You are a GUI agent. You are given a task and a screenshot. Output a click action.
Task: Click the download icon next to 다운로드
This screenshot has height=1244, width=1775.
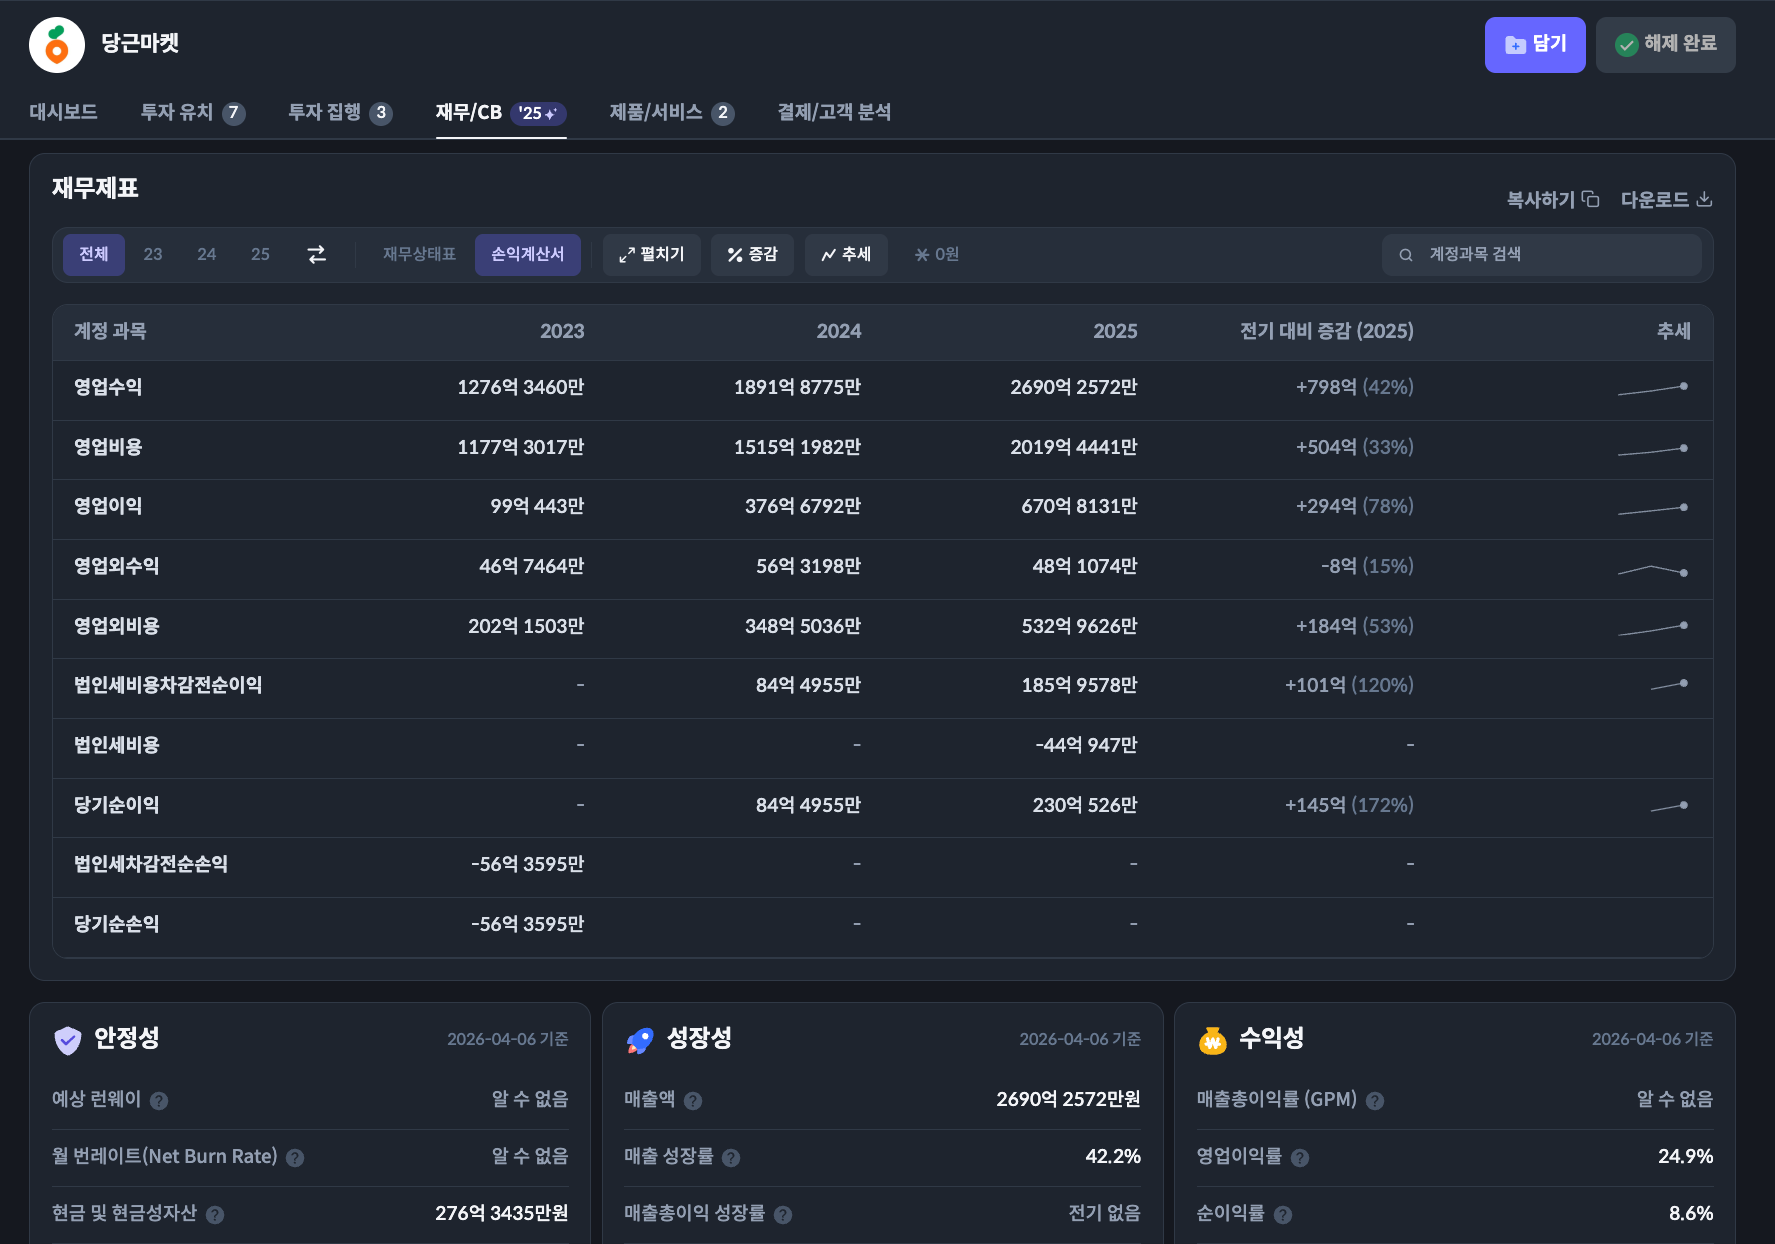1704,199
